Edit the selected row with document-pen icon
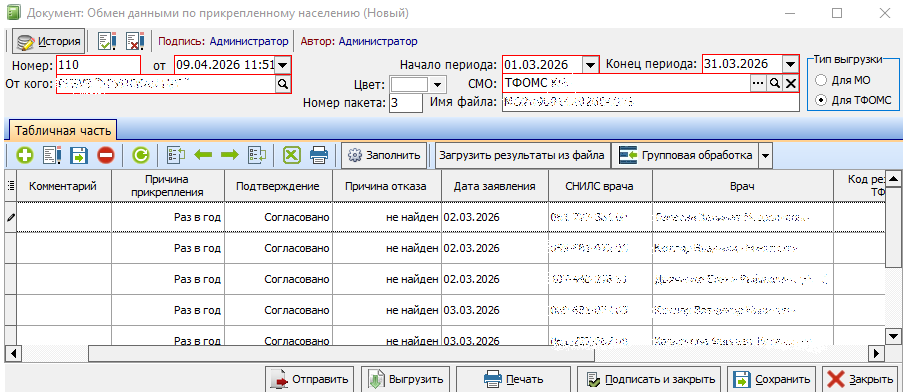The height and width of the screenshot is (392, 904). pos(52,155)
